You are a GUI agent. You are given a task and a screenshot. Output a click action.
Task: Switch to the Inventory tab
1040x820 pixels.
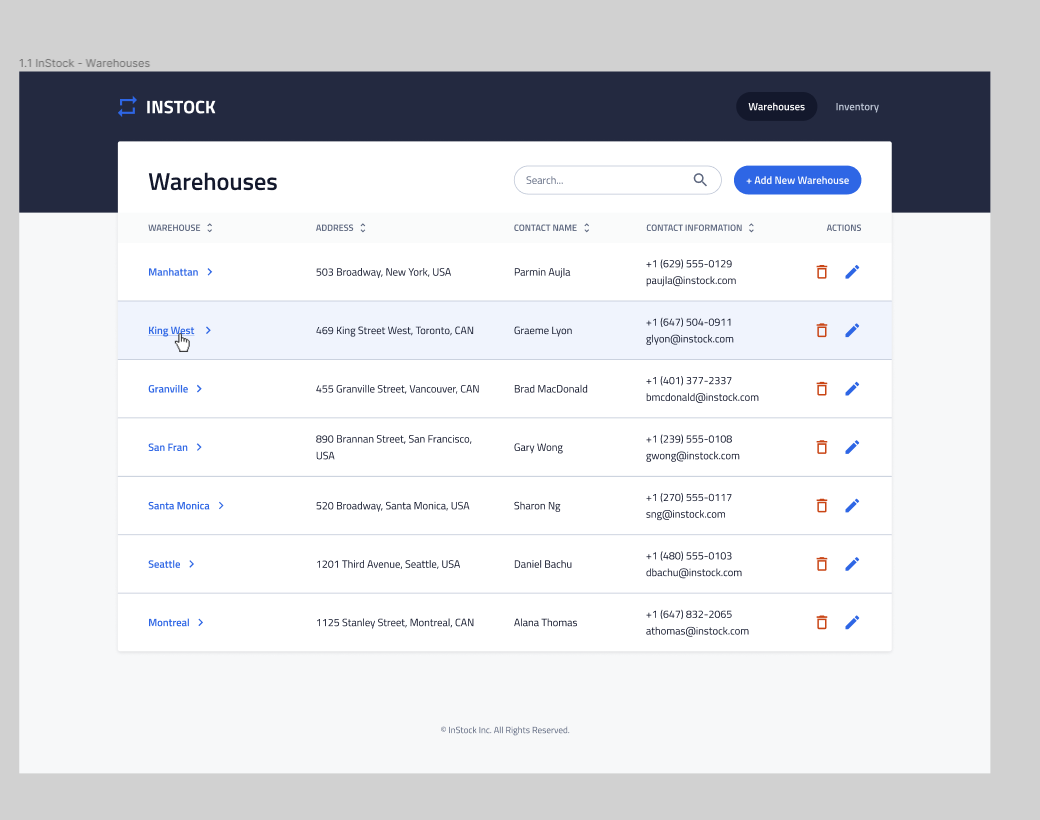(x=857, y=106)
